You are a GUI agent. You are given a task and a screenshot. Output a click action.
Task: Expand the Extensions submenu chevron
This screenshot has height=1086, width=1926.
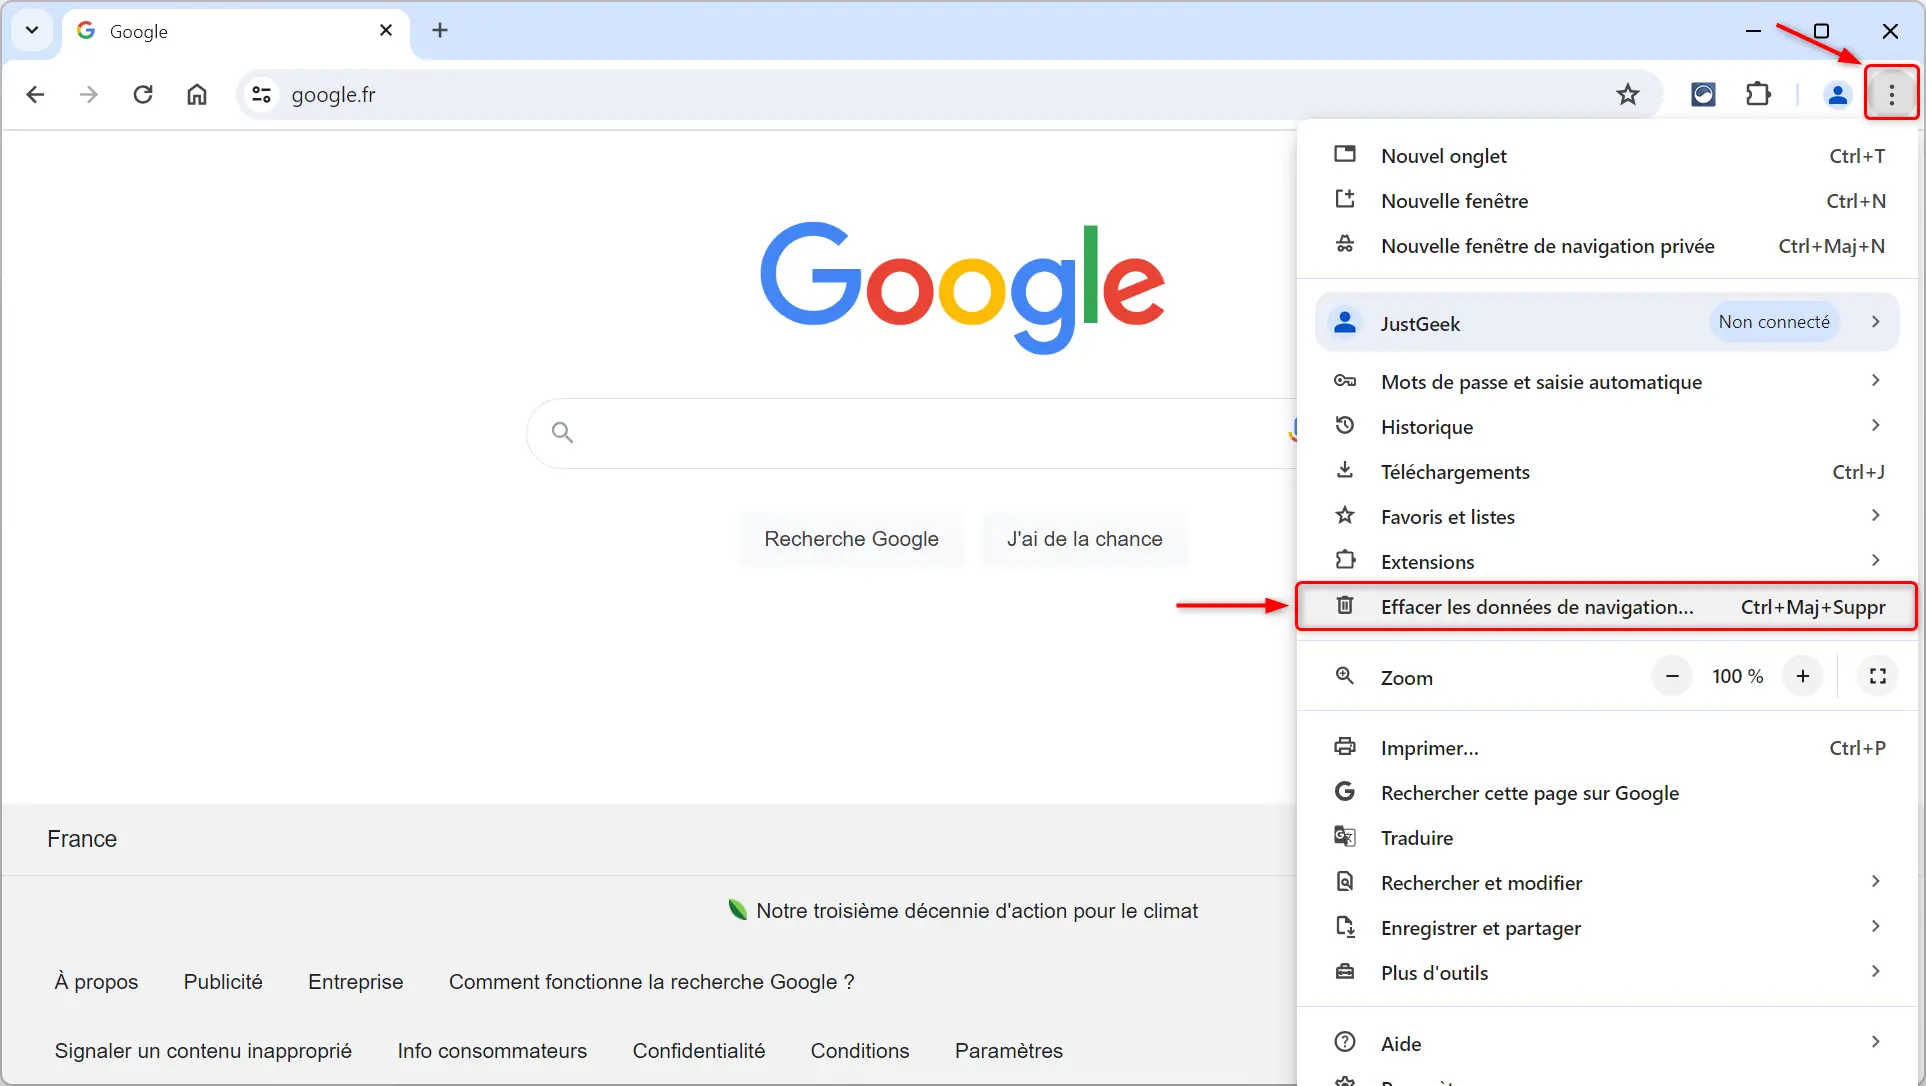click(x=1876, y=560)
